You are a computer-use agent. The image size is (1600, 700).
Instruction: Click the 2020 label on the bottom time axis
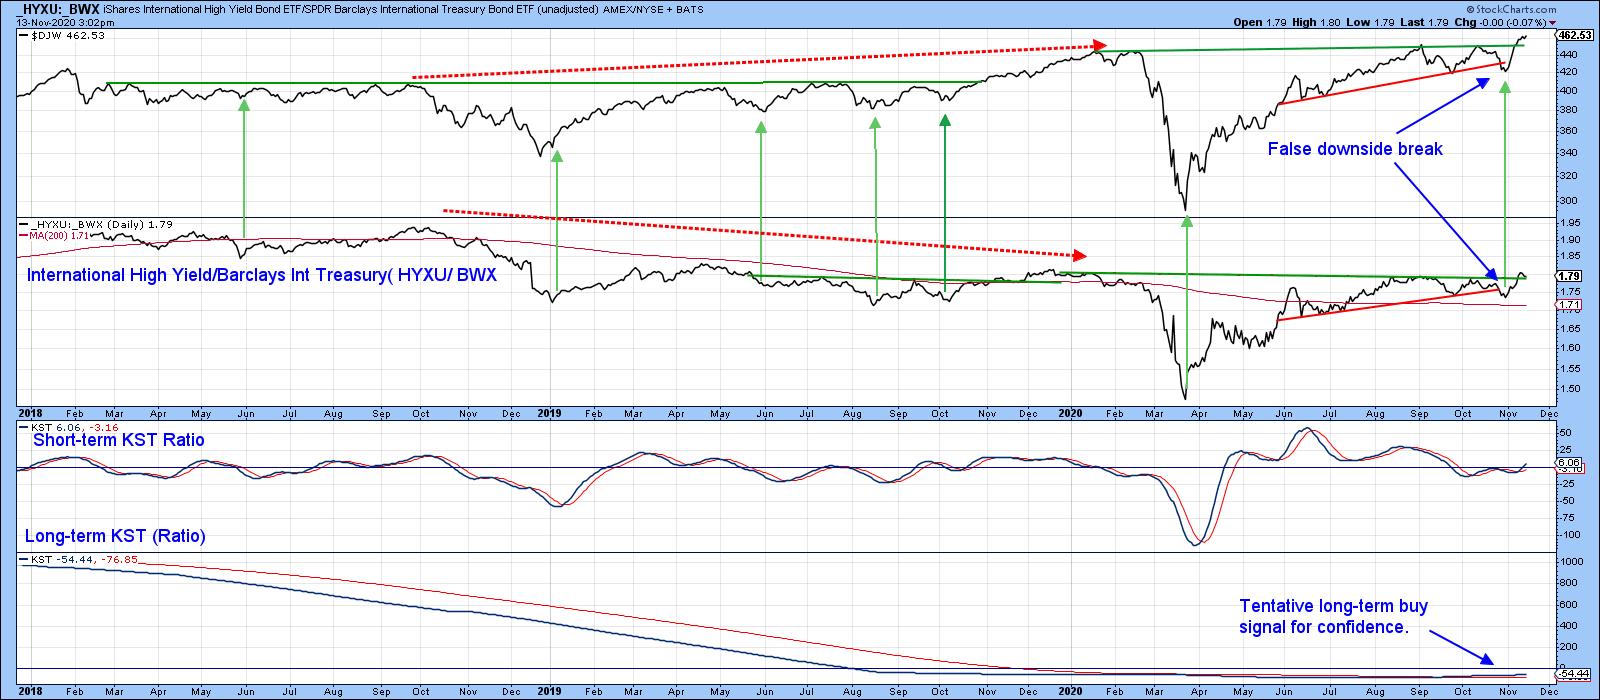click(1071, 690)
